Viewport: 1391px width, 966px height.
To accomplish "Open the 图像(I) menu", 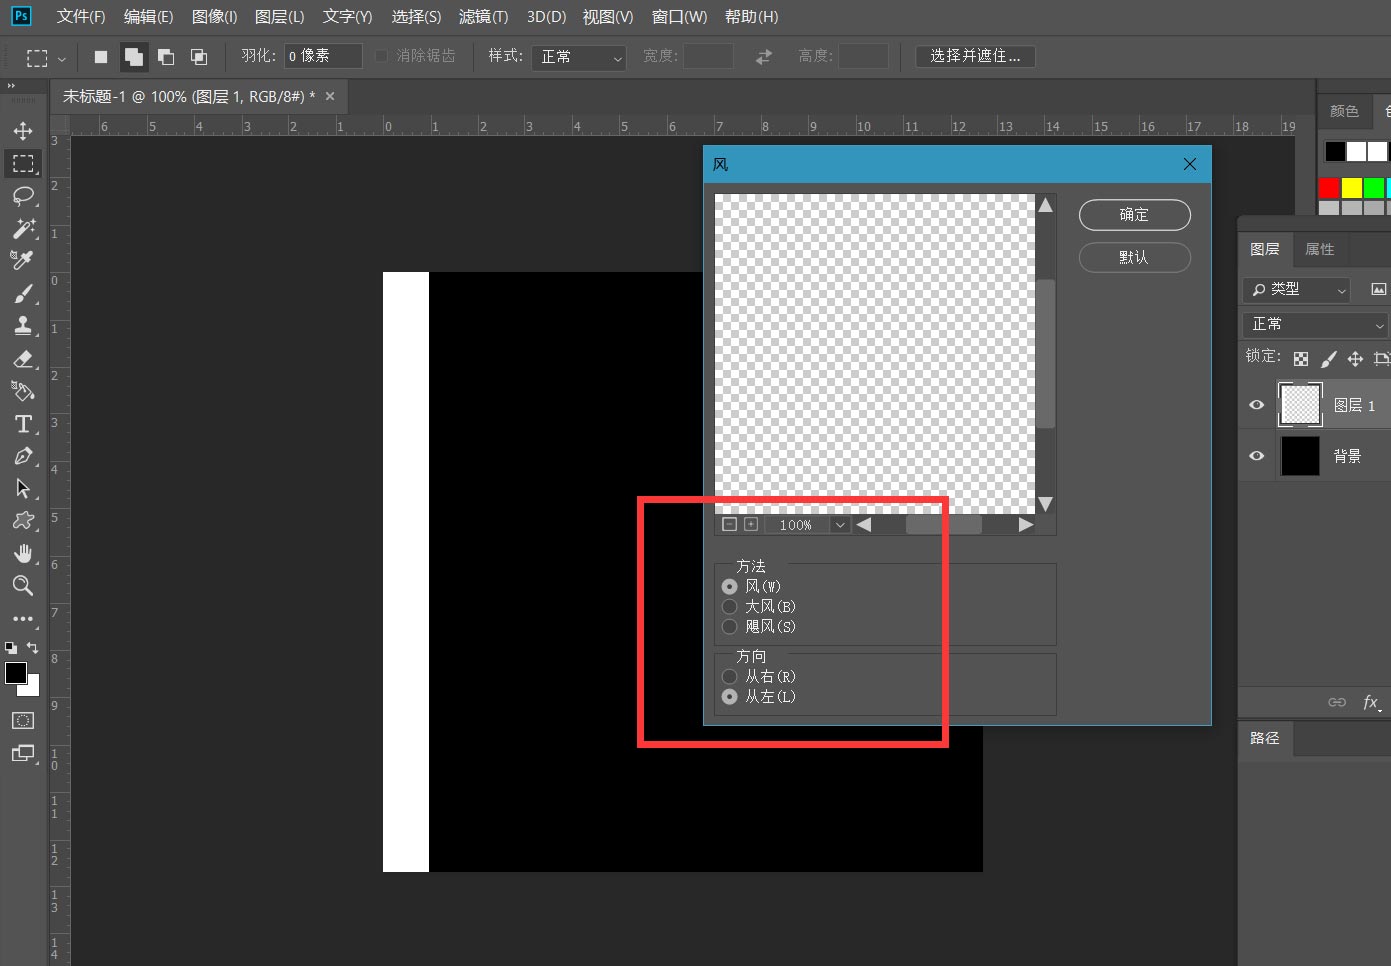I will click(x=214, y=17).
